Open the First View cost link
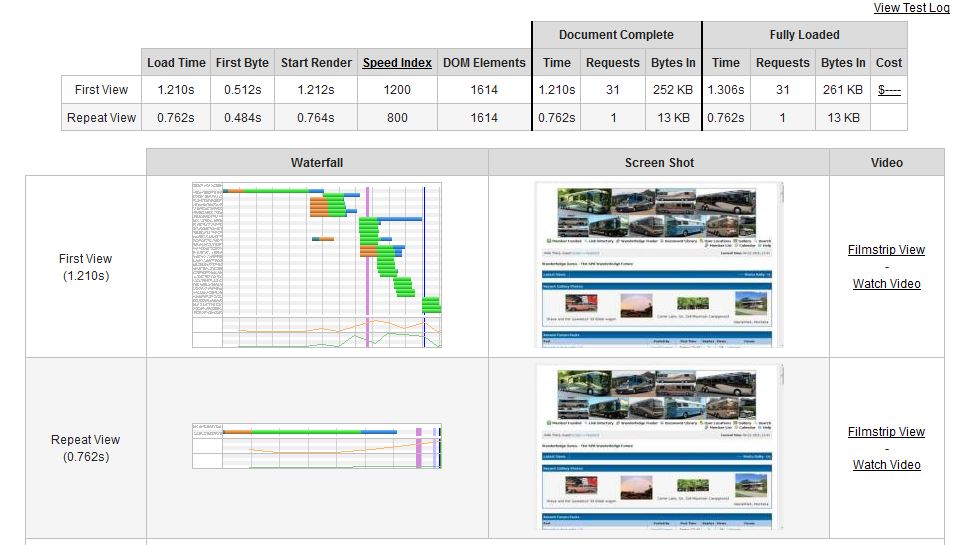 click(889, 90)
